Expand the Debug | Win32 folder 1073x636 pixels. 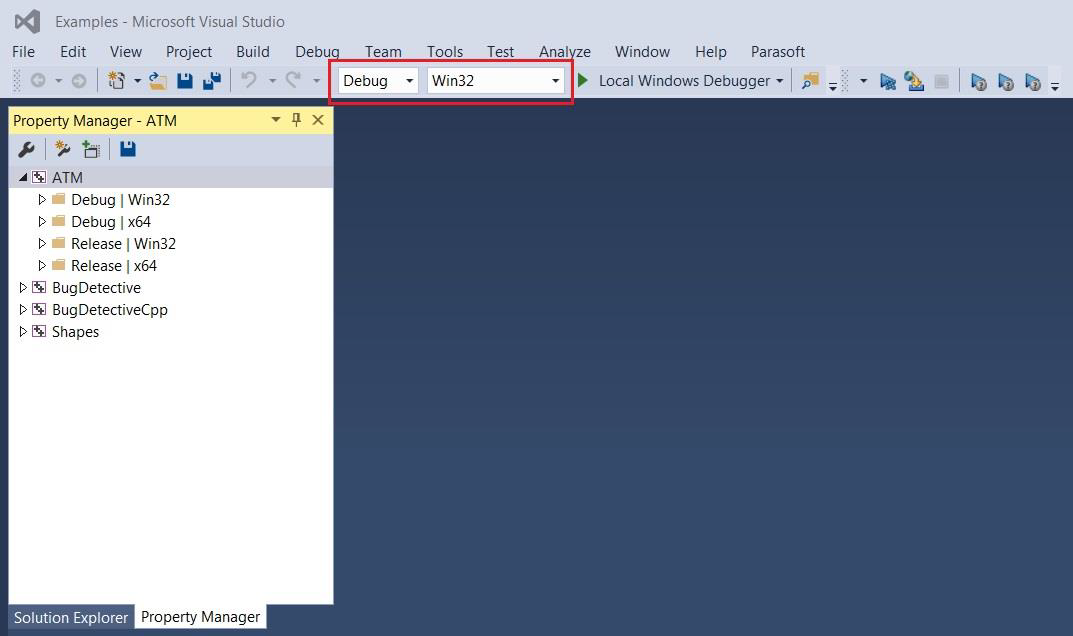[42, 199]
